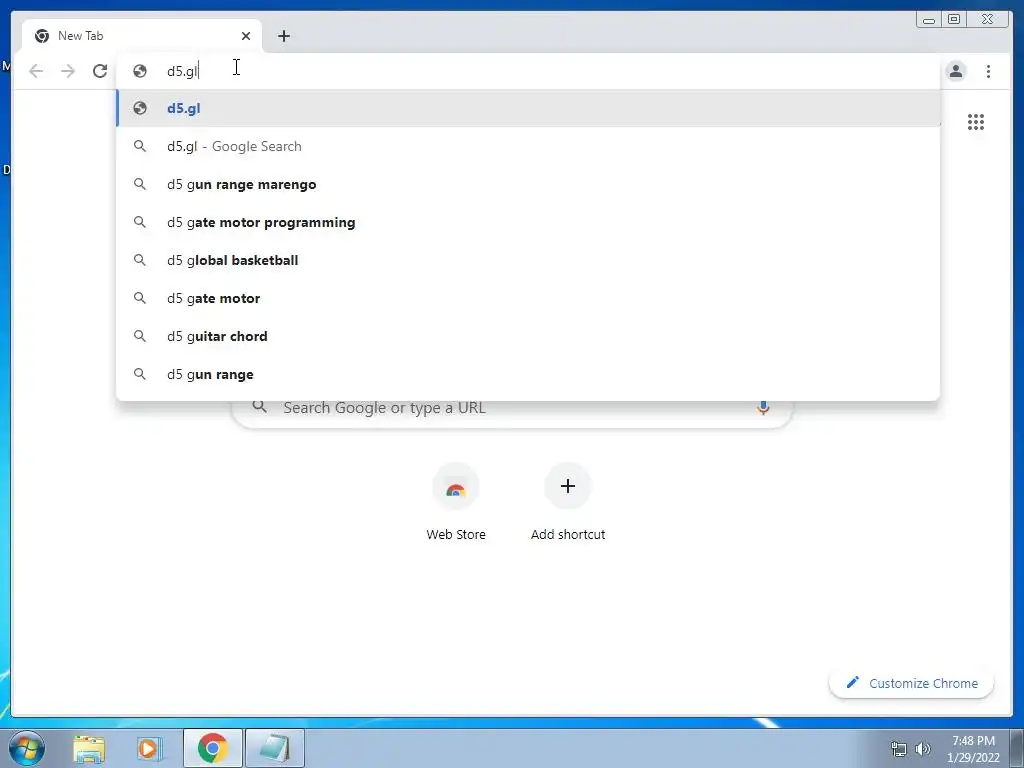Open the Chrome three-dot menu
The height and width of the screenshot is (768, 1024).
tap(988, 71)
